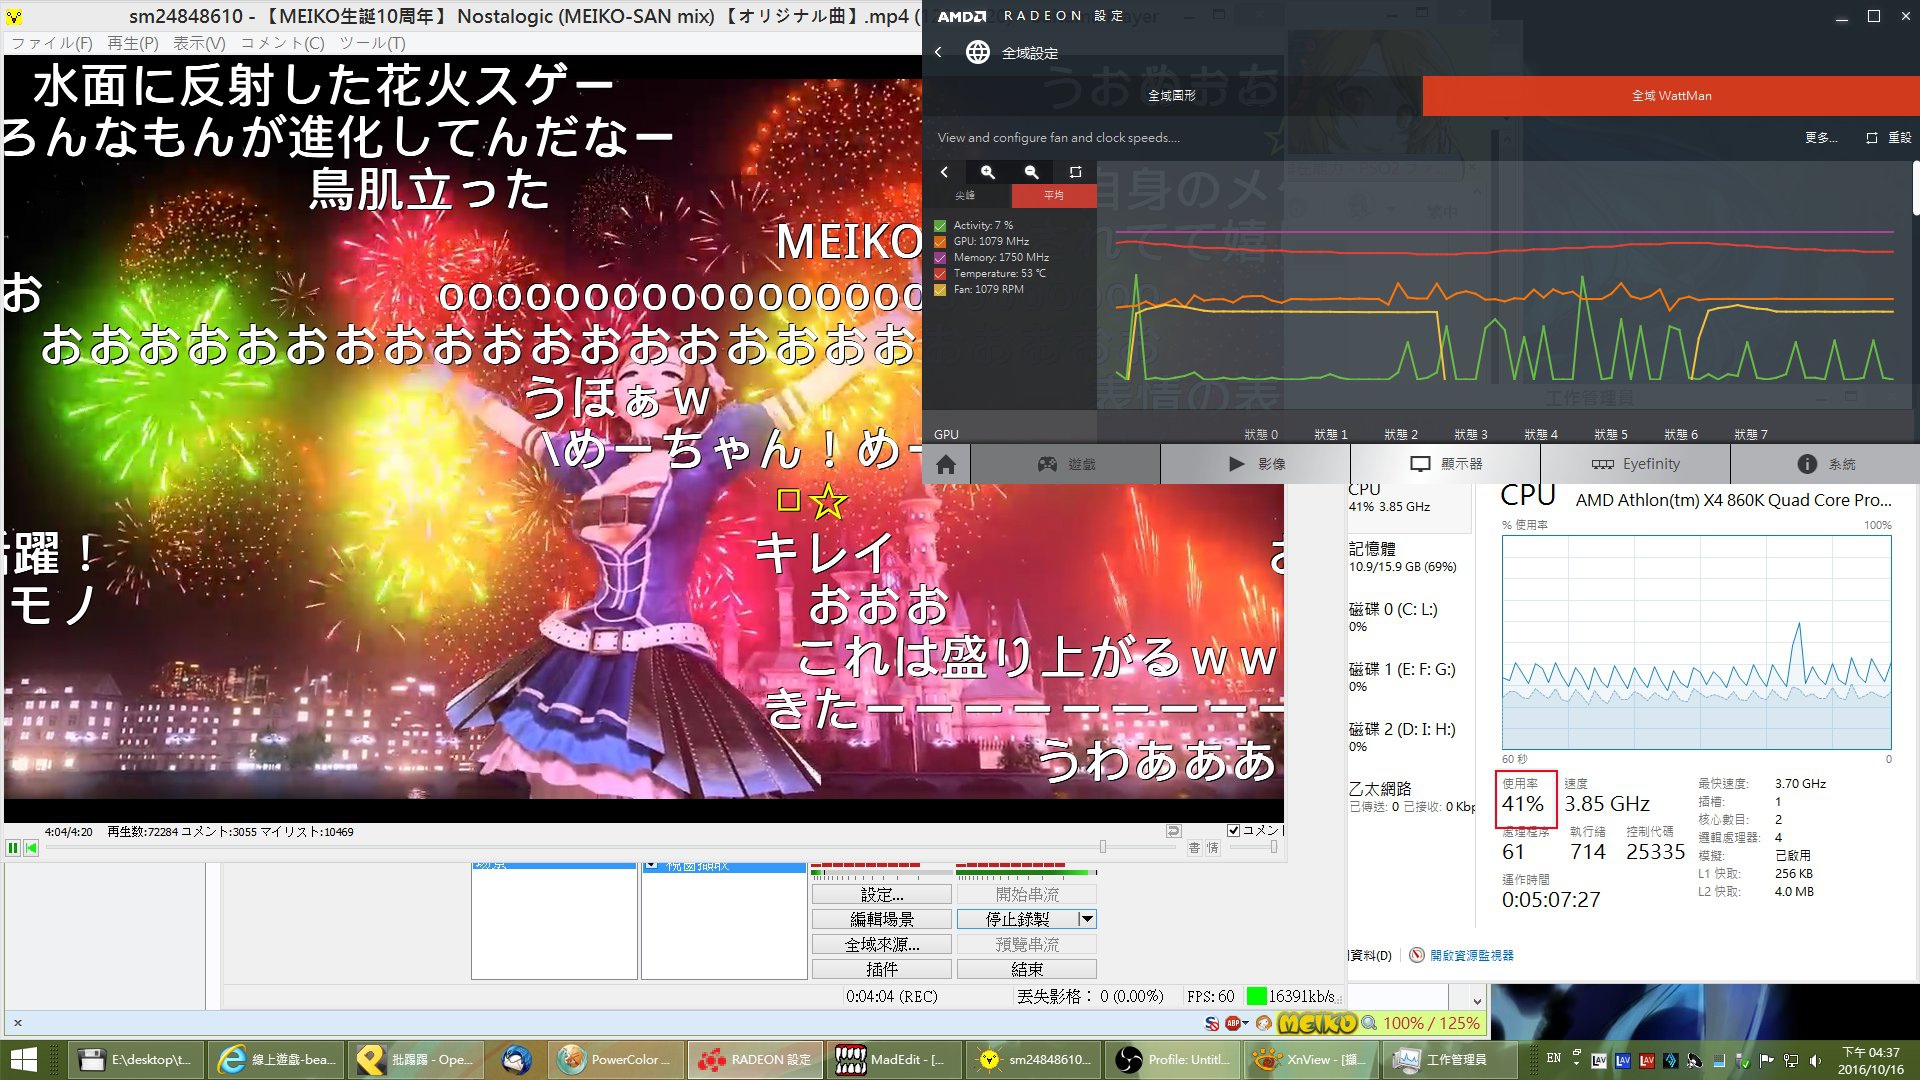The height and width of the screenshot is (1080, 1920).
Task: Select 記憶體 in Task Manager sidebar
Action: 1409,557
